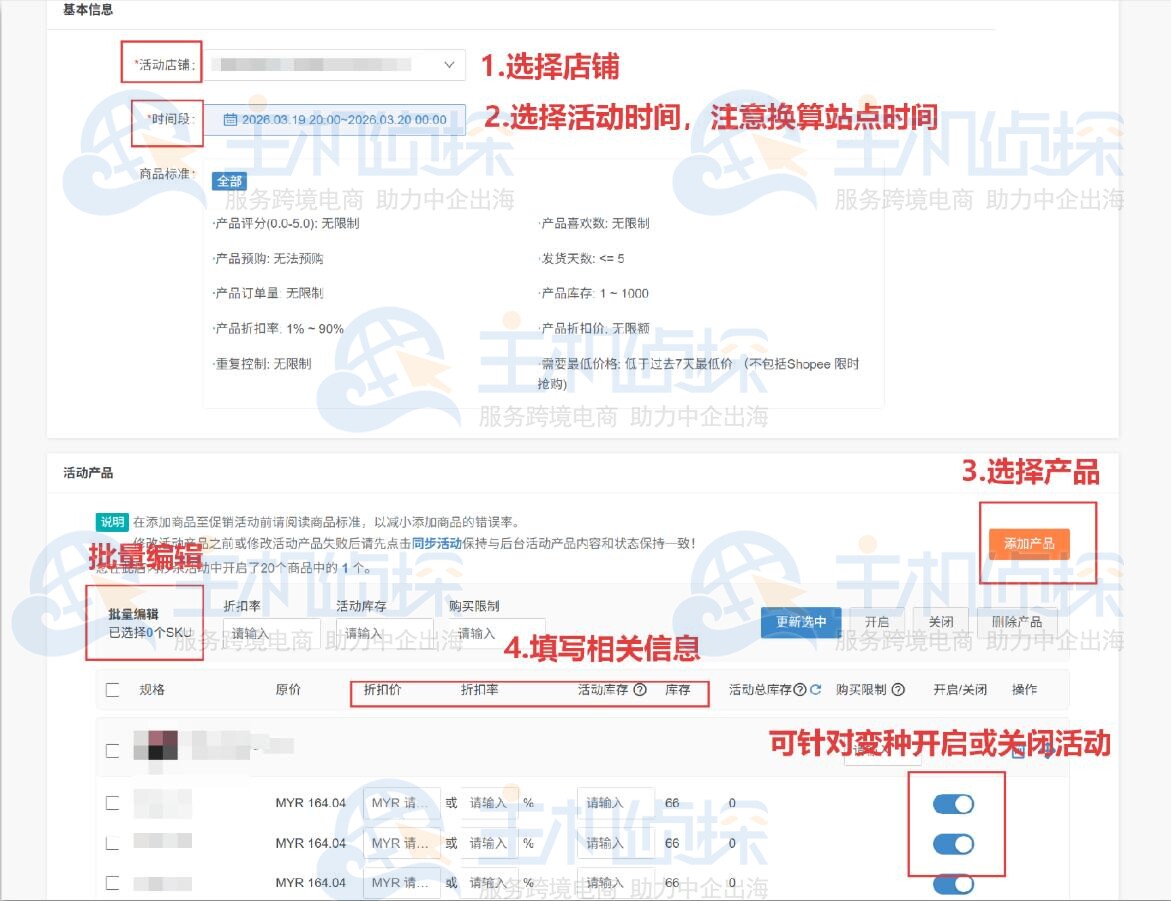The height and width of the screenshot is (901, 1171).
Task: Check the select-all checkbox in the table header
Action: tap(113, 689)
